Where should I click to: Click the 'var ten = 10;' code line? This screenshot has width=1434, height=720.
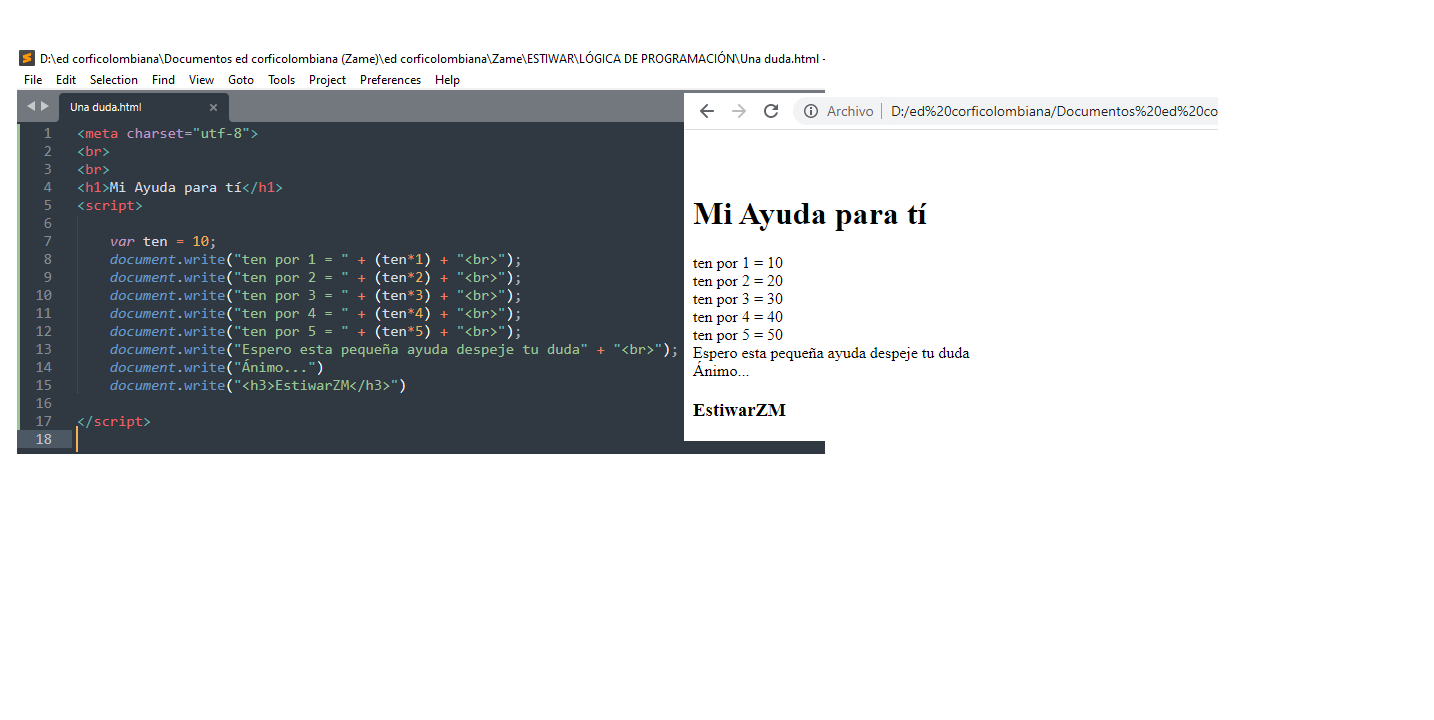pos(163,241)
